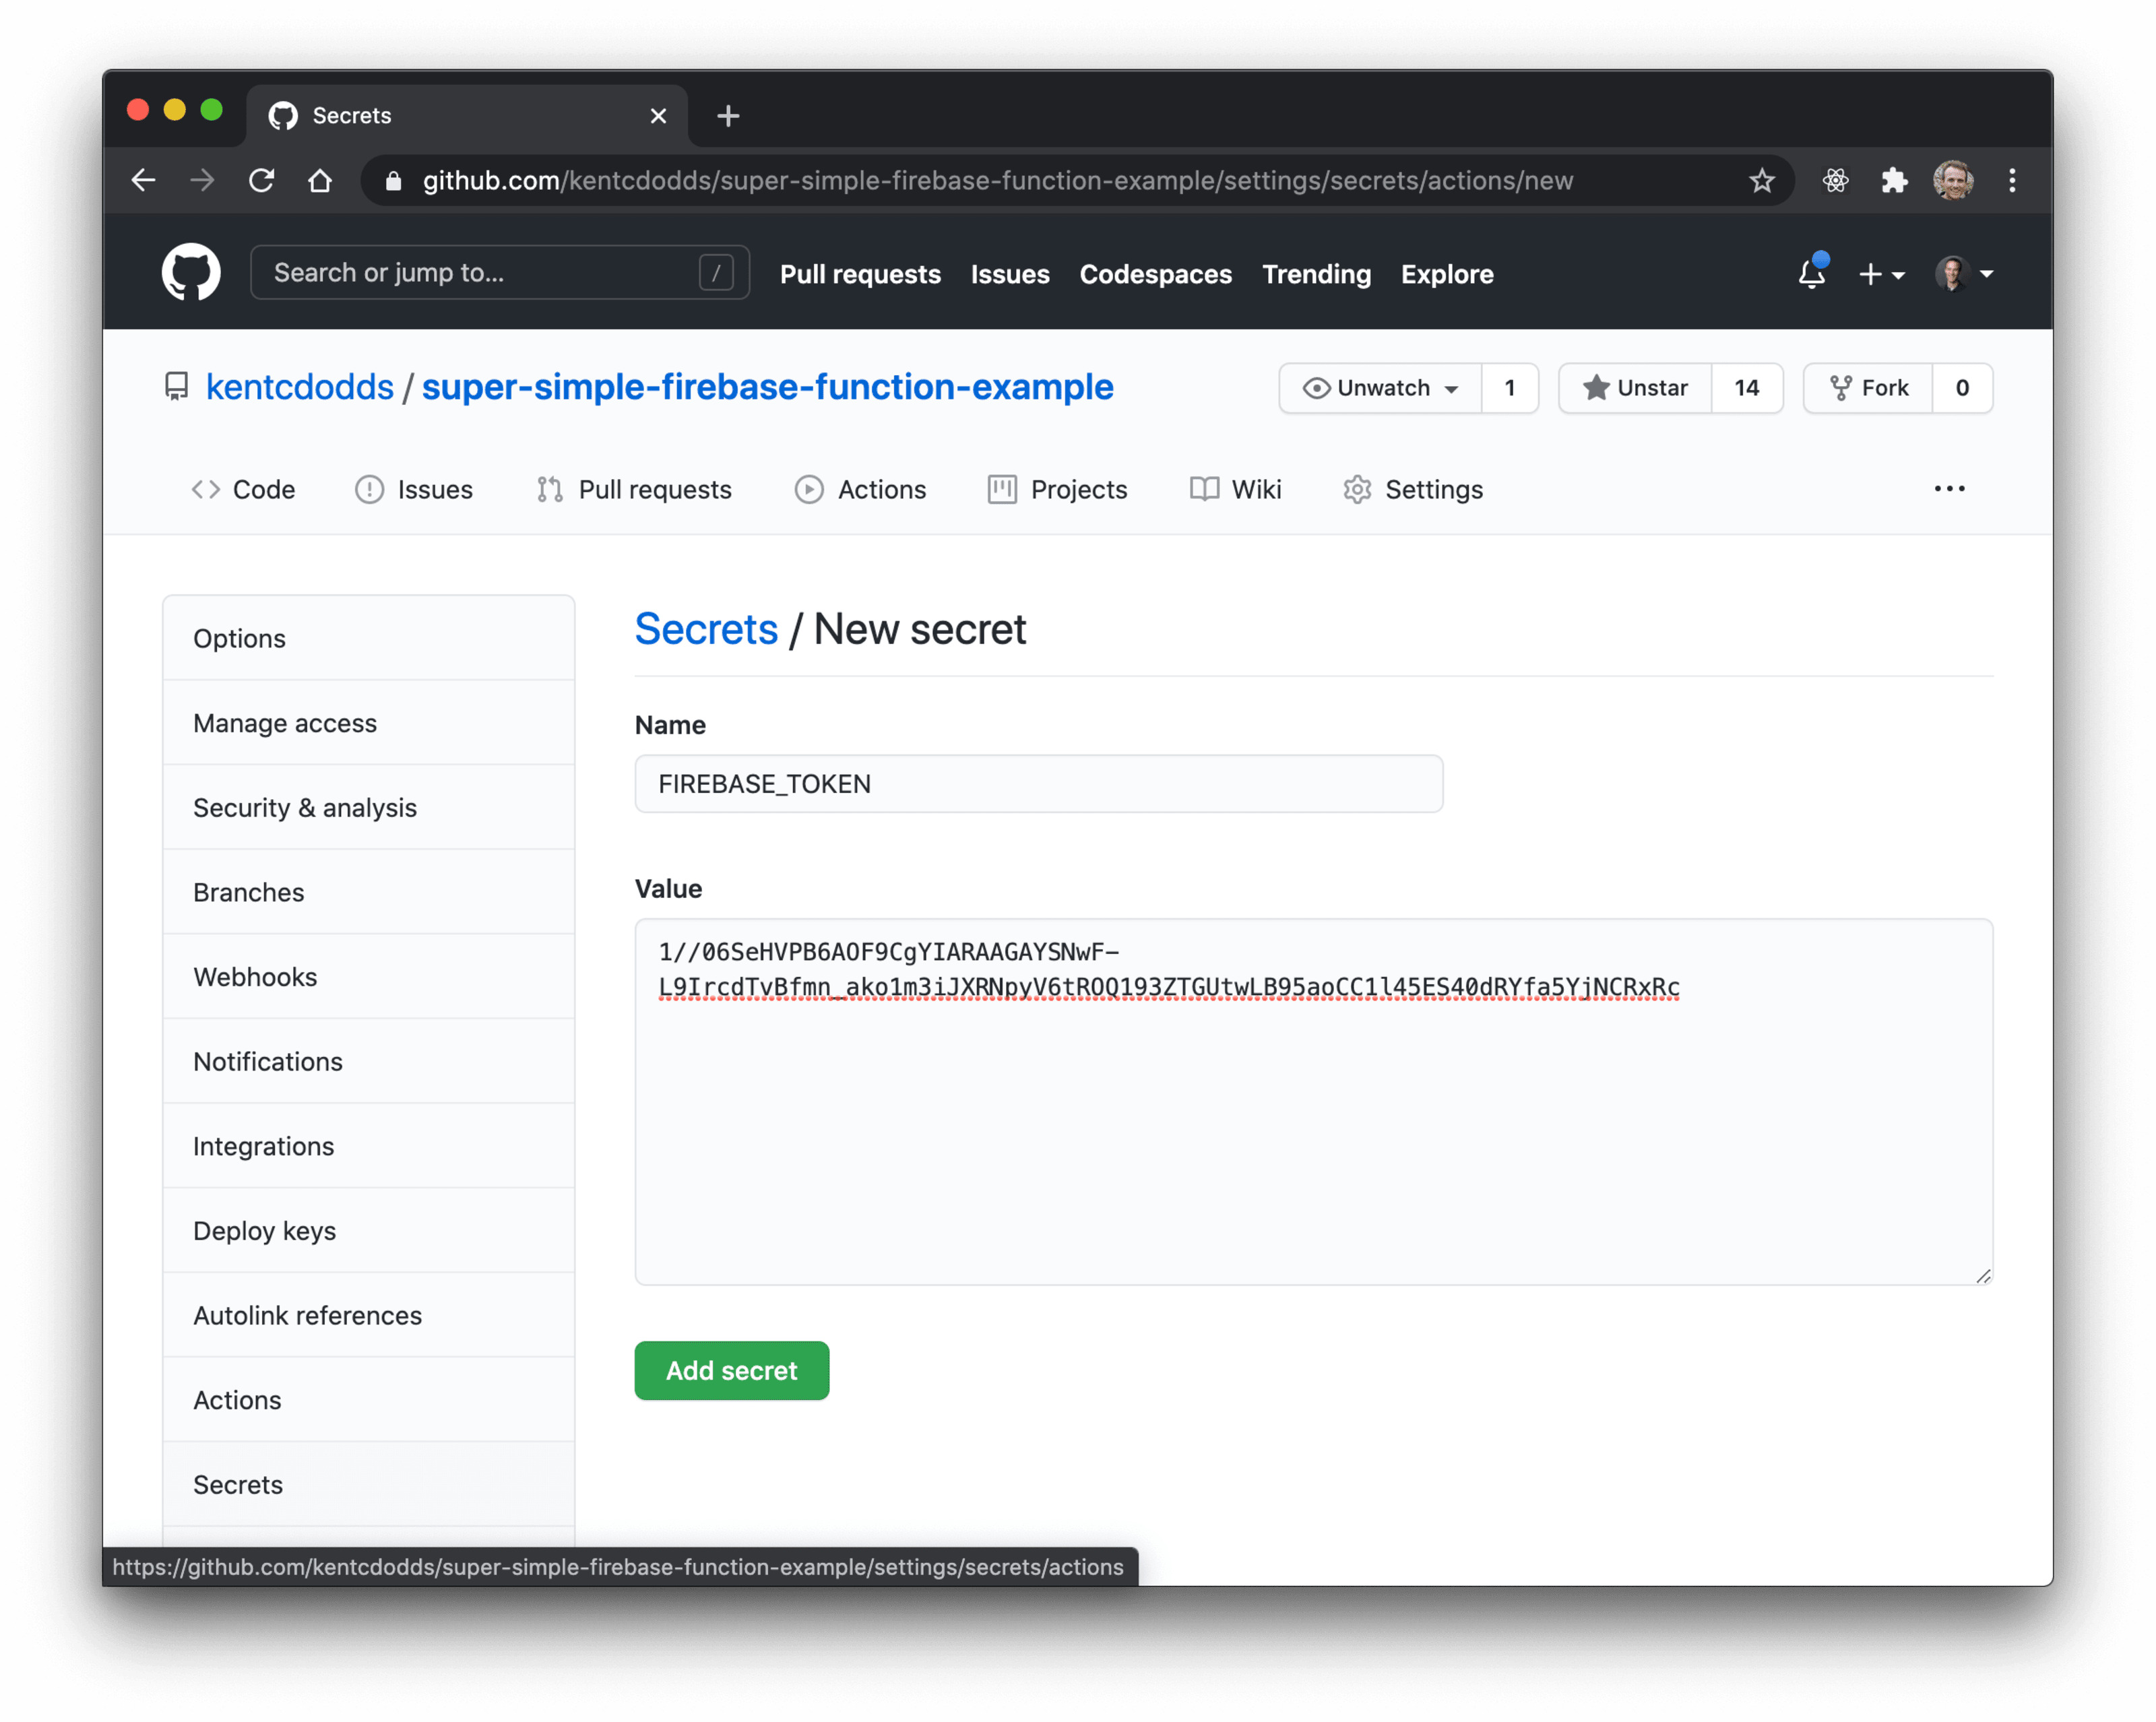The width and height of the screenshot is (2156, 1722).
Task: Click the stargazers count 14
Action: pos(1747,388)
